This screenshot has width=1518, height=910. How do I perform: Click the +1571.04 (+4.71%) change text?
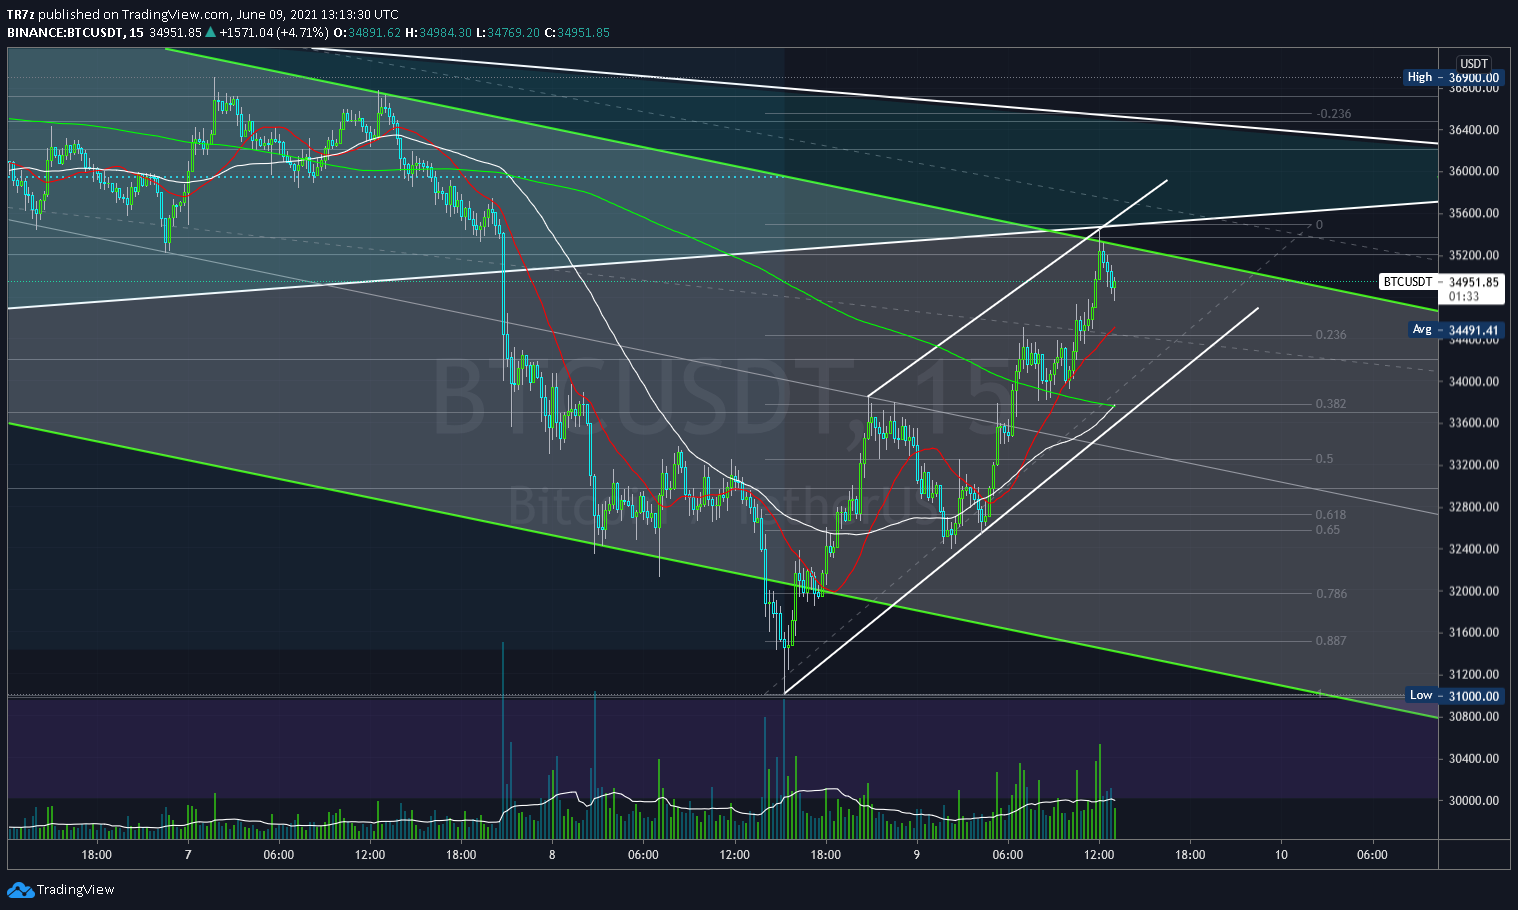click(x=275, y=32)
